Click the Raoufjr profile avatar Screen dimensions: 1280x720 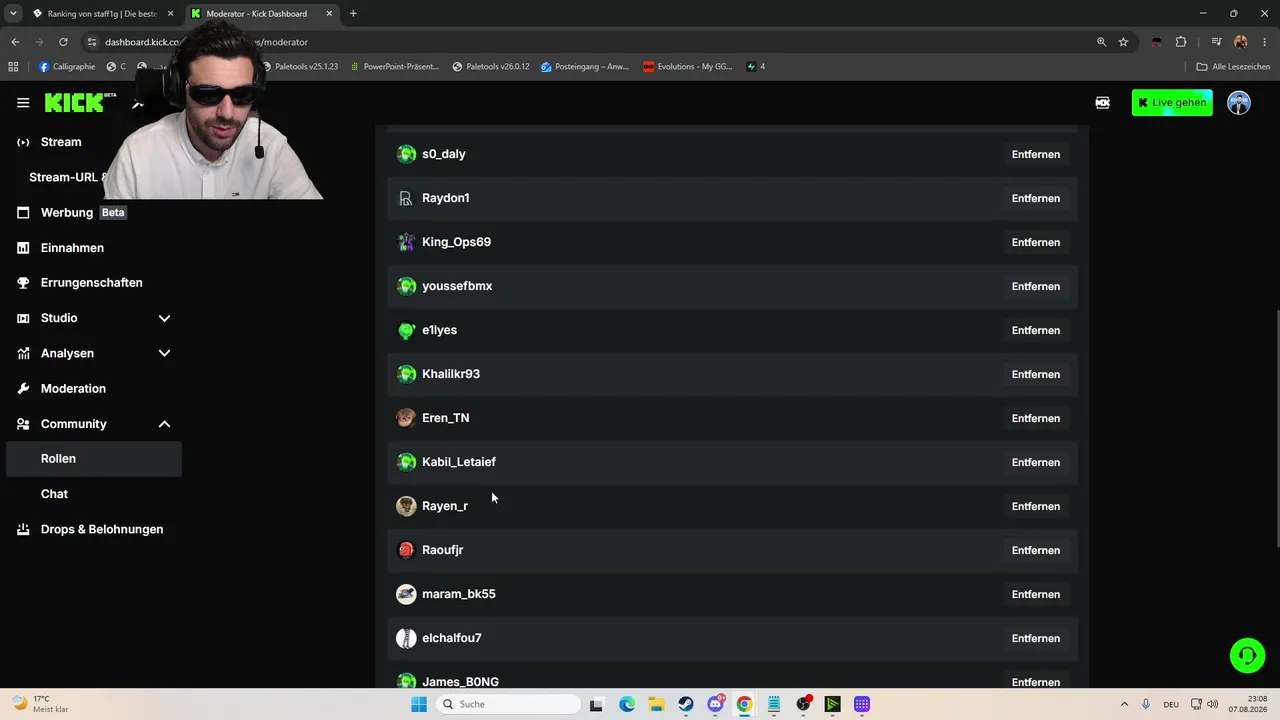point(406,550)
